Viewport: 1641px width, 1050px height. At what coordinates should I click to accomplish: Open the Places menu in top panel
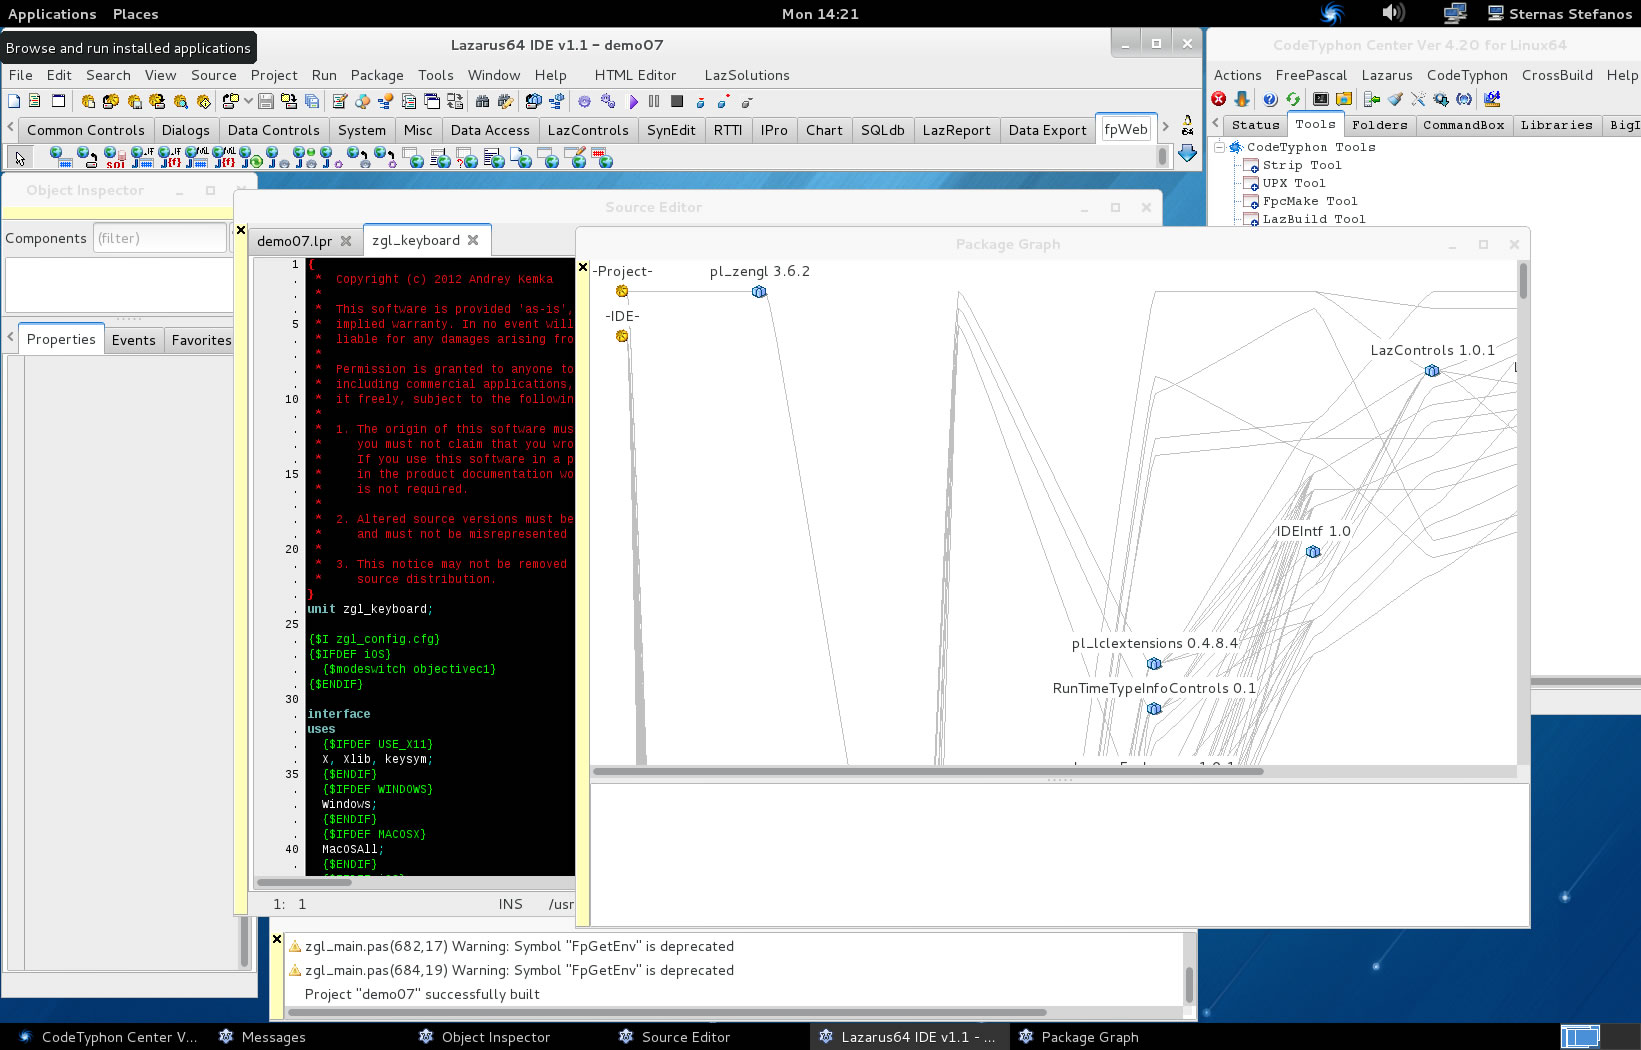135,13
